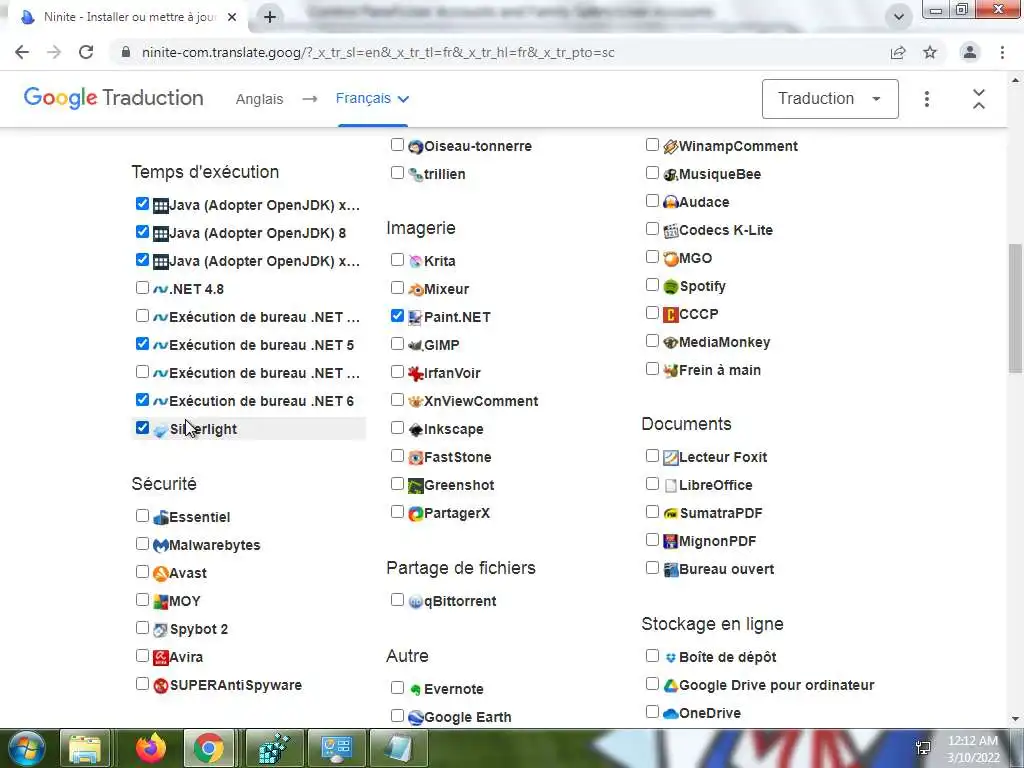Viewport: 1024px width, 768px height.
Task: Close the Ninite tab
Action: coord(232,17)
